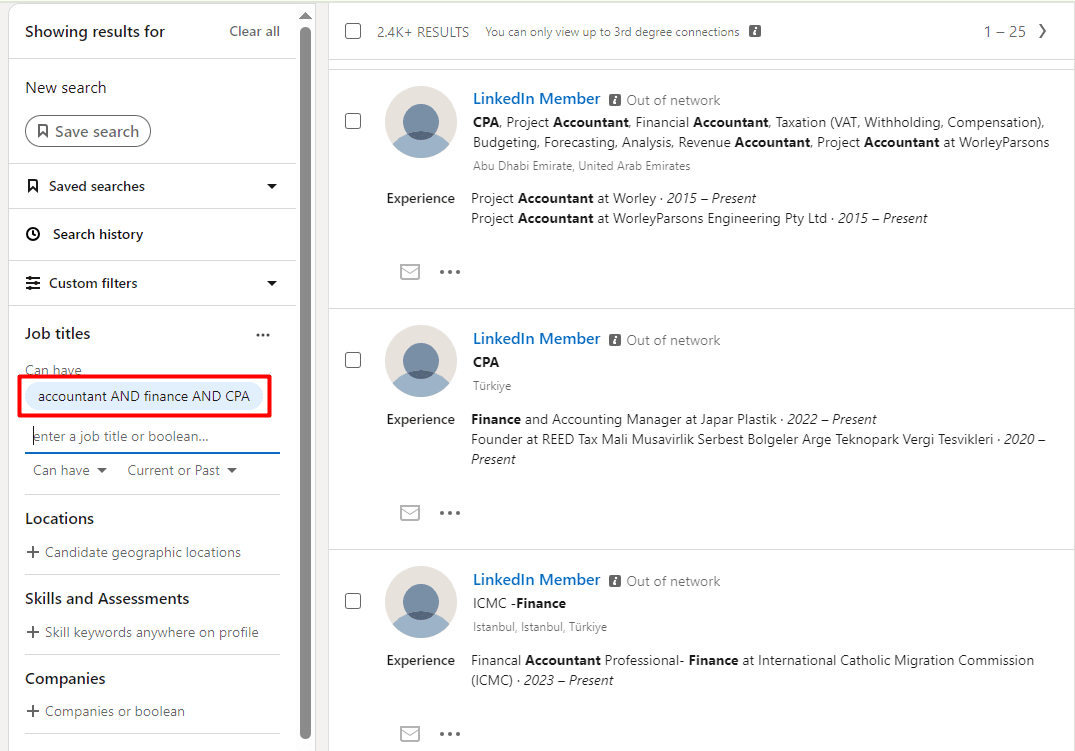Go to next results page arrow
The width and height of the screenshot is (1075, 751).
tap(1043, 31)
